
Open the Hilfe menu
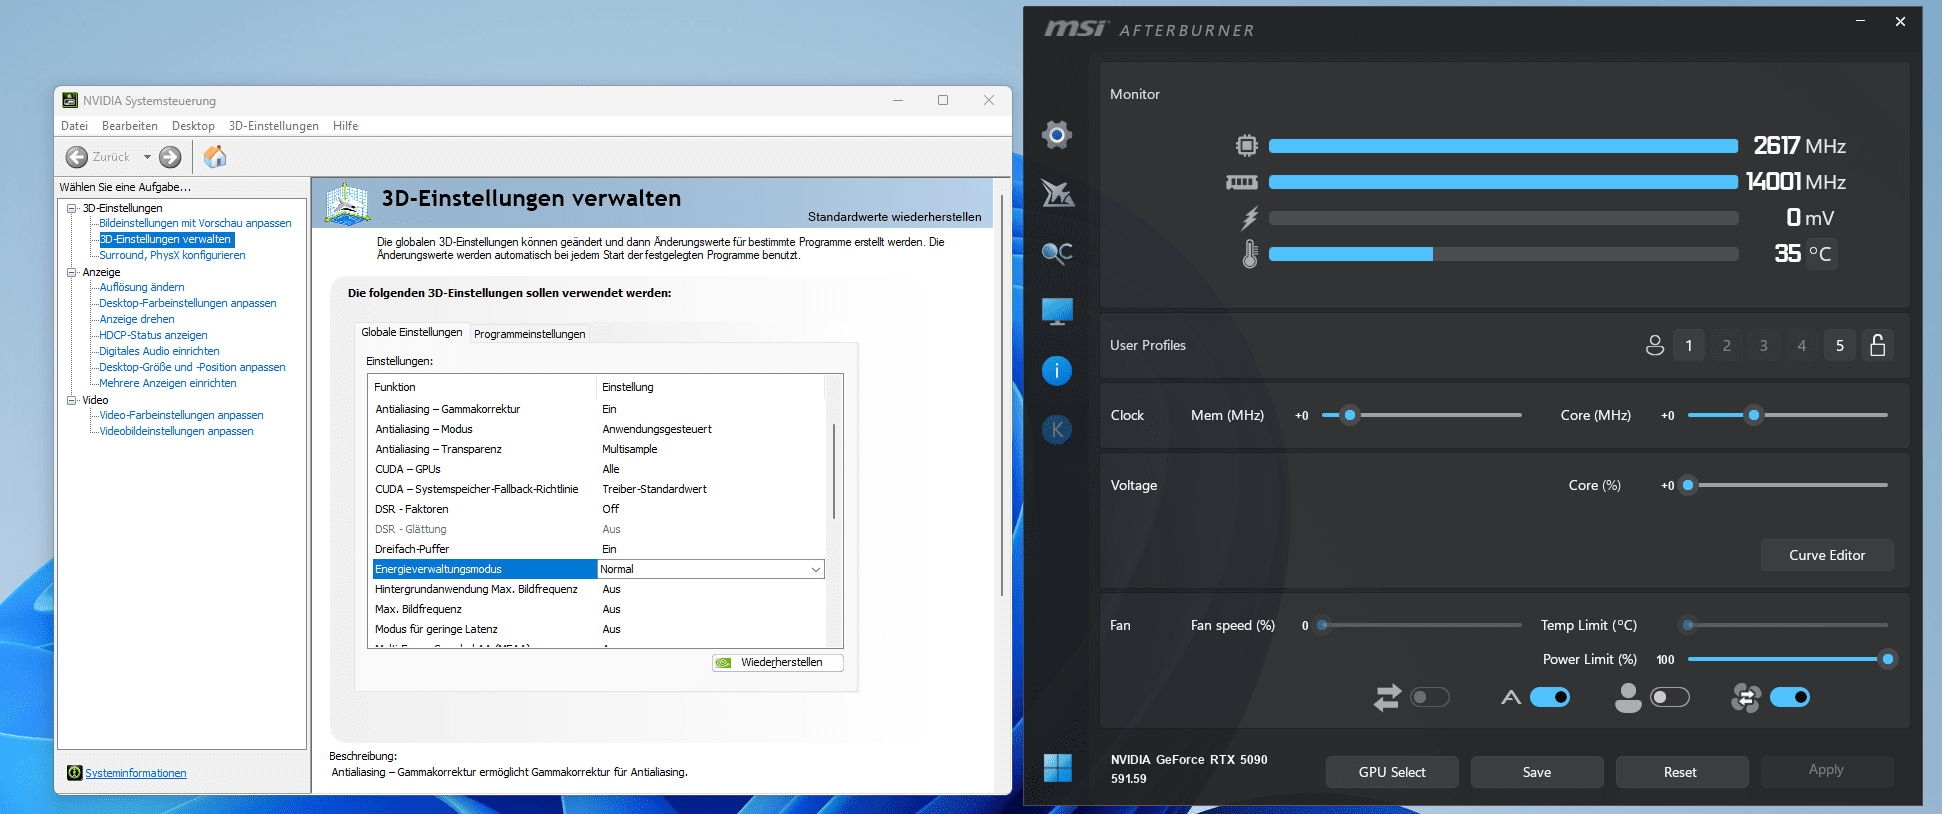(x=346, y=126)
